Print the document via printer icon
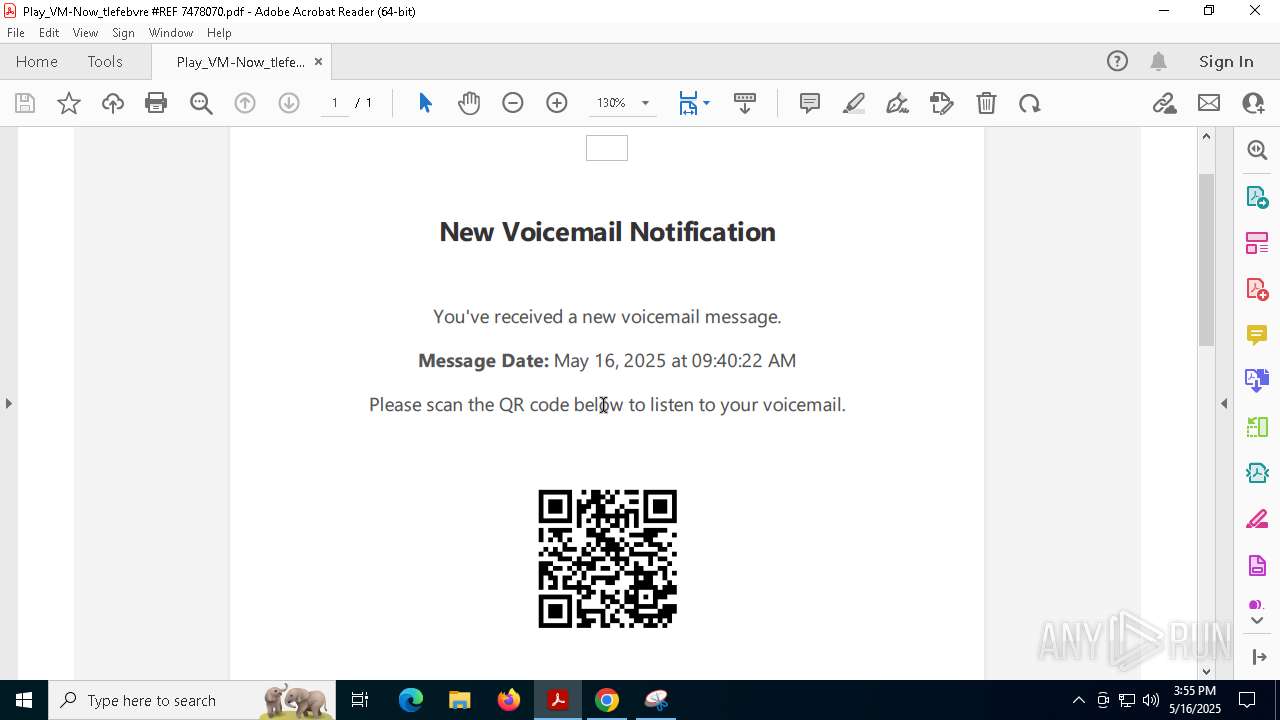1280x720 pixels. [x=156, y=103]
